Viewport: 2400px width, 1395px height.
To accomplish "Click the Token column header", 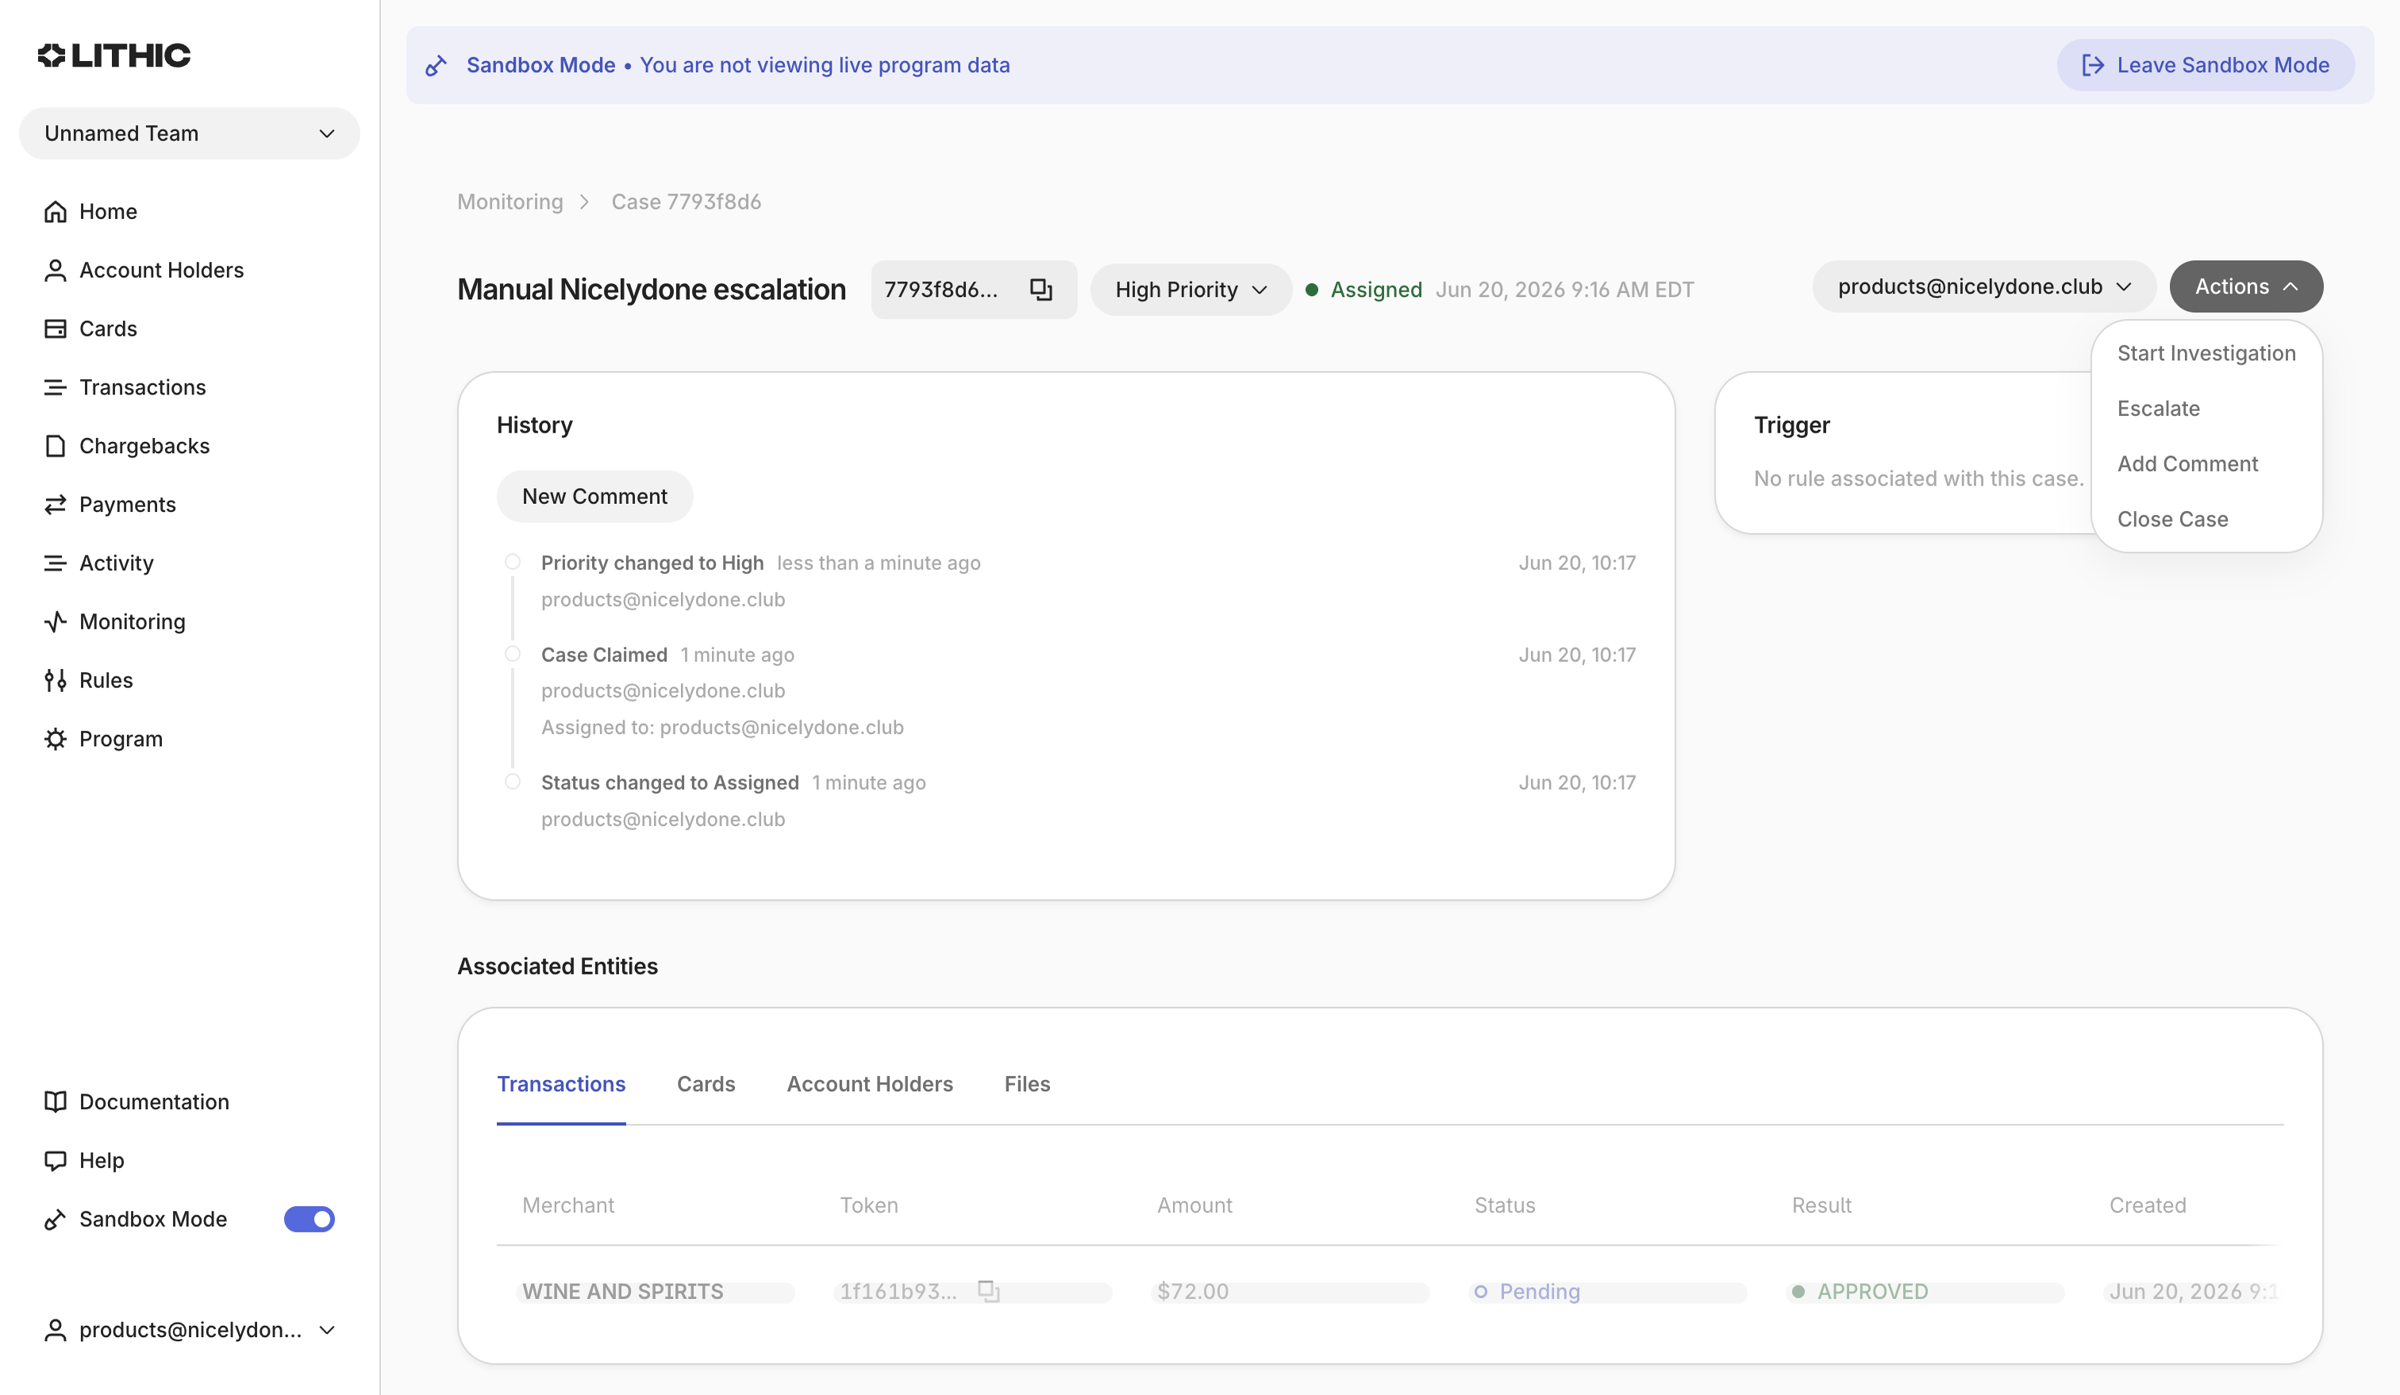I will click(868, 1205).
